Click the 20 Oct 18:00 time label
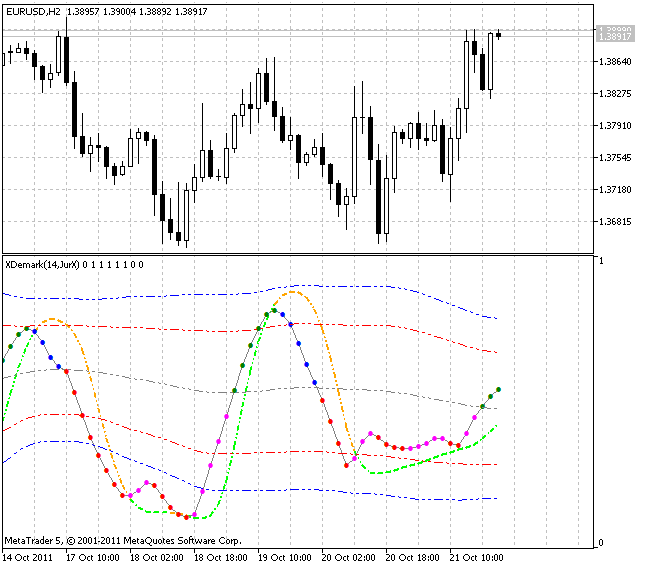 click(412, 557)
